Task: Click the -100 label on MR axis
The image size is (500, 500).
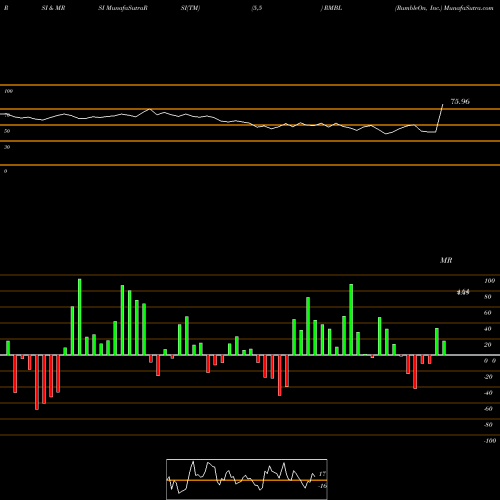Action: pyautogui.click(x=490, y=441)
